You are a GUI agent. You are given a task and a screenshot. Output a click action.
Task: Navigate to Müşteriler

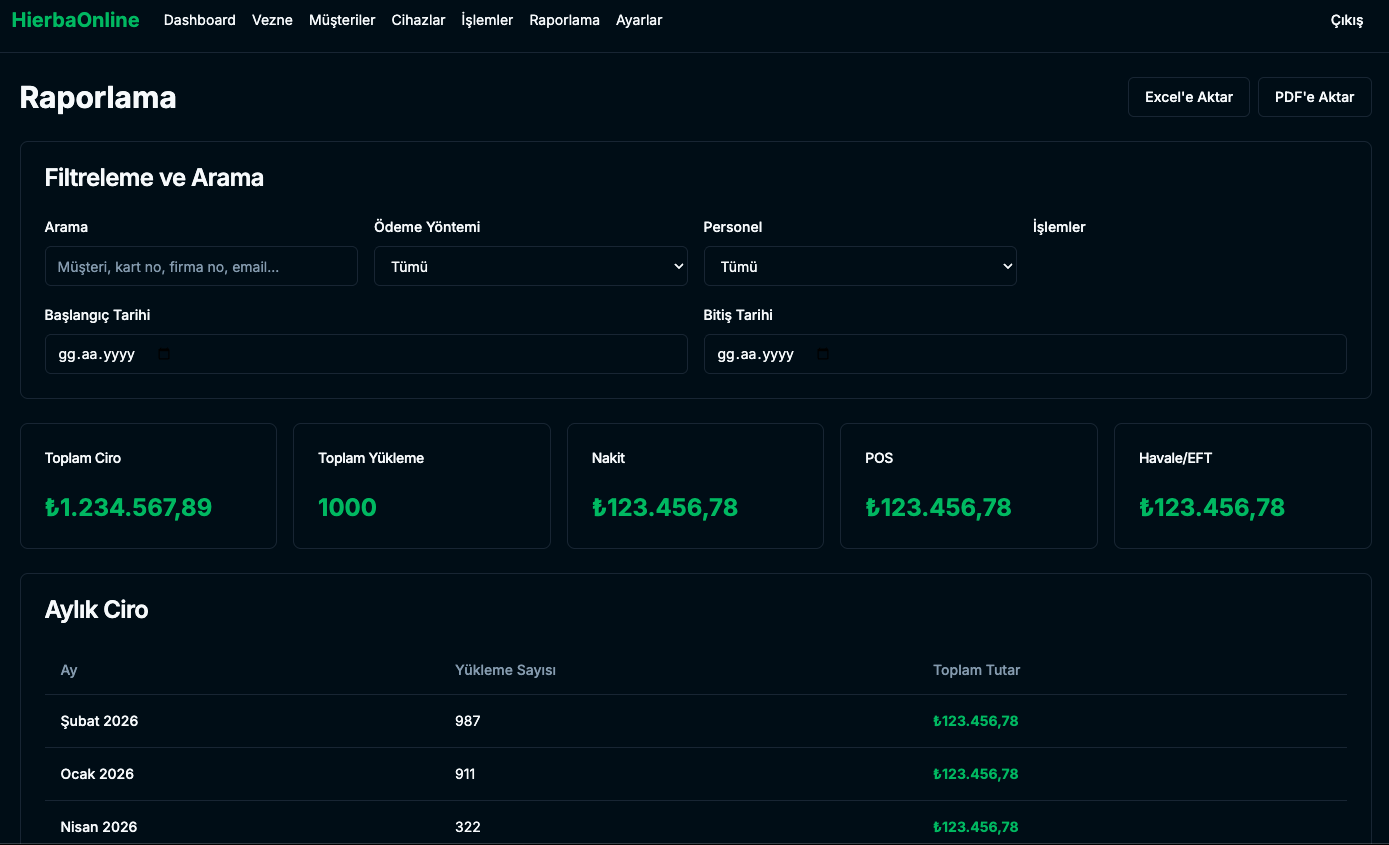342,20
